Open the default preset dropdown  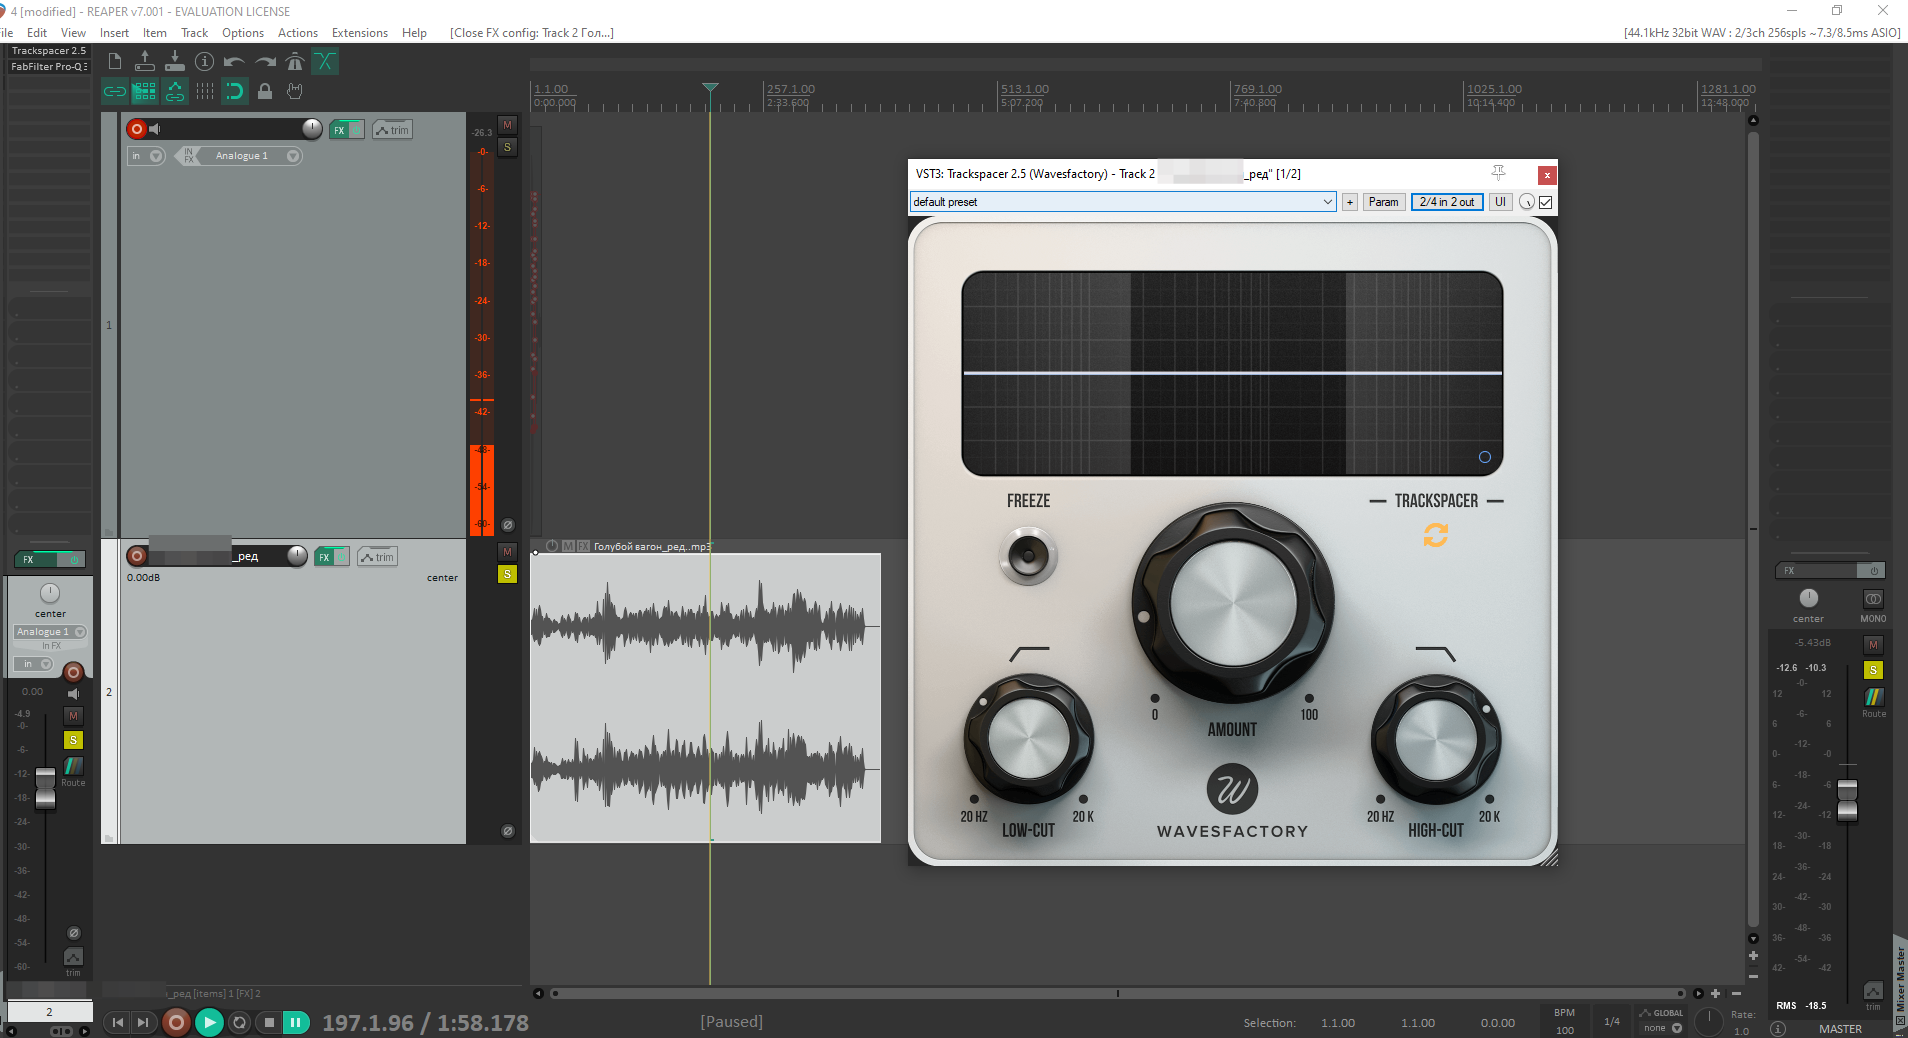tap(1123, 202)
